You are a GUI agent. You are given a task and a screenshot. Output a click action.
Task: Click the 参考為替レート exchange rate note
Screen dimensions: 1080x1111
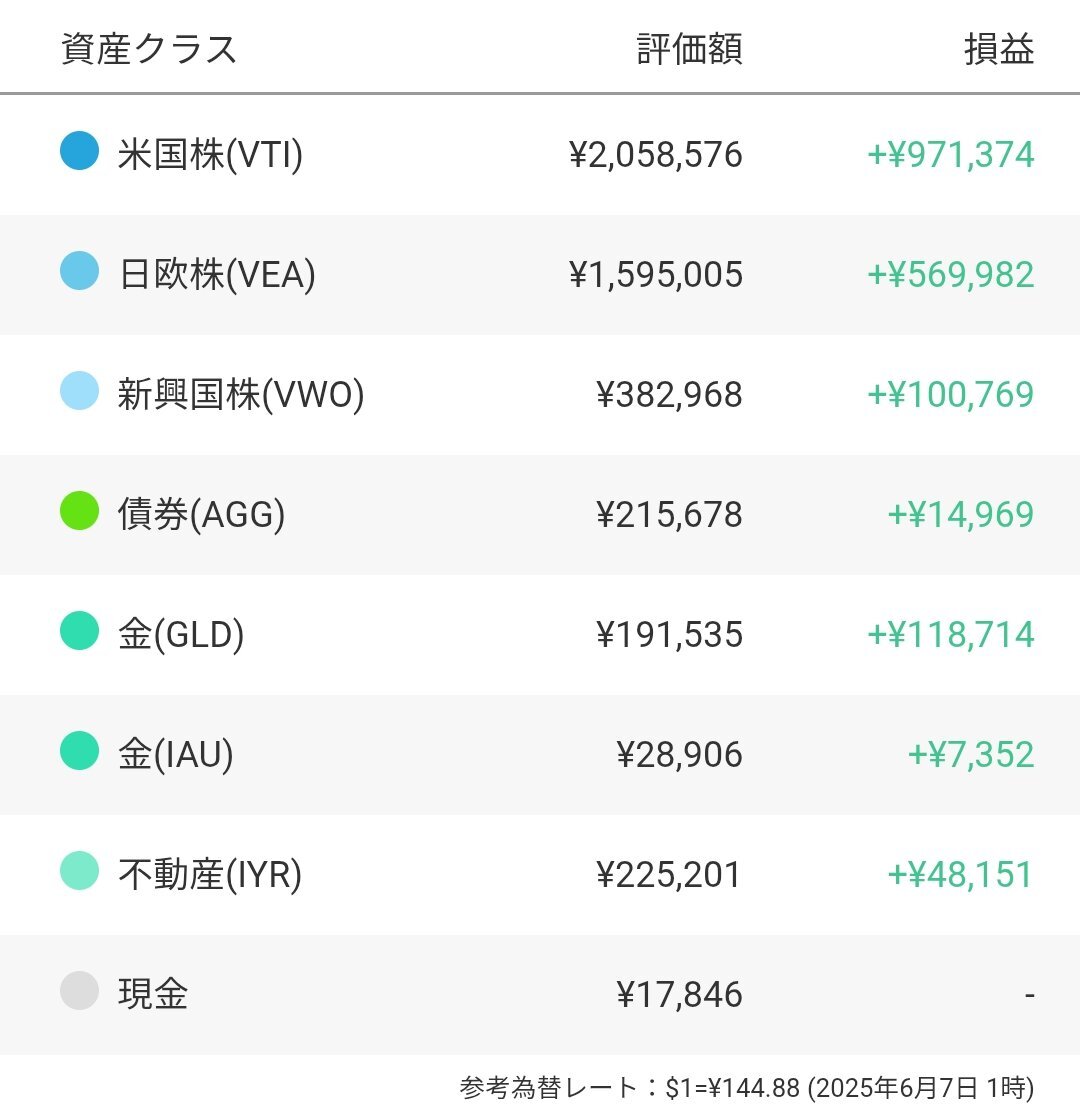pyautogui.click(x=747, y=1088)
